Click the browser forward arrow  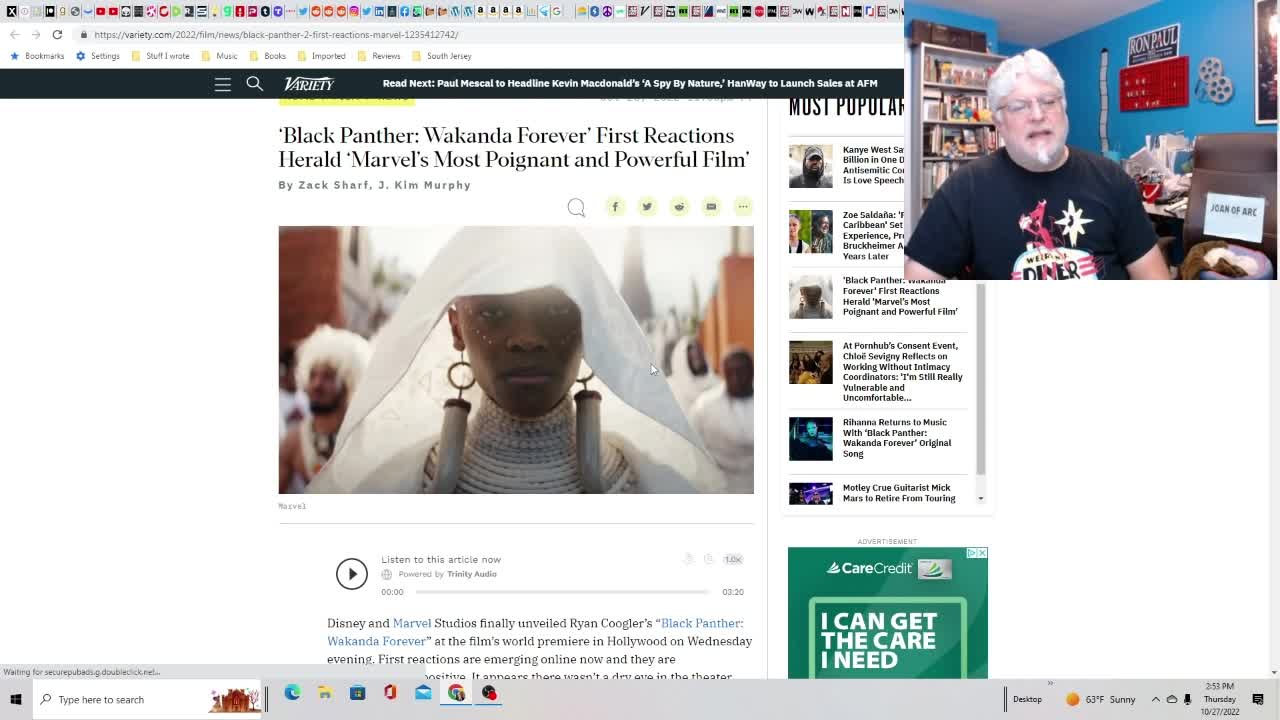pyautogui.click(x=35, y=35)
